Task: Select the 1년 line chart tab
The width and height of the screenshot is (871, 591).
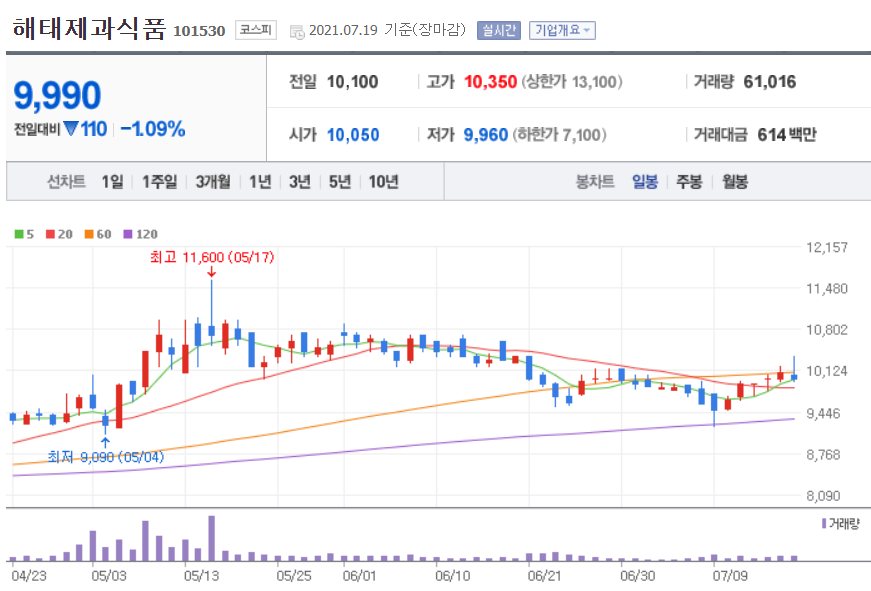Action: tap(260, 182)
